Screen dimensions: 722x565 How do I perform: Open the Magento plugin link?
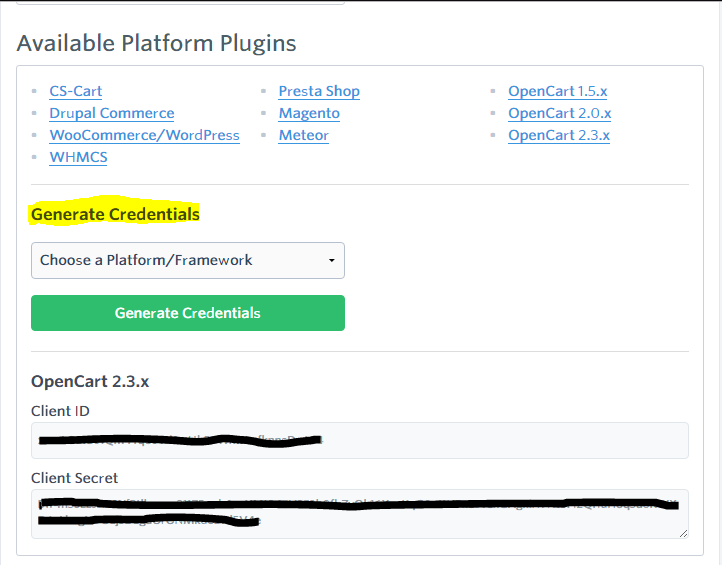pos(309,113)
